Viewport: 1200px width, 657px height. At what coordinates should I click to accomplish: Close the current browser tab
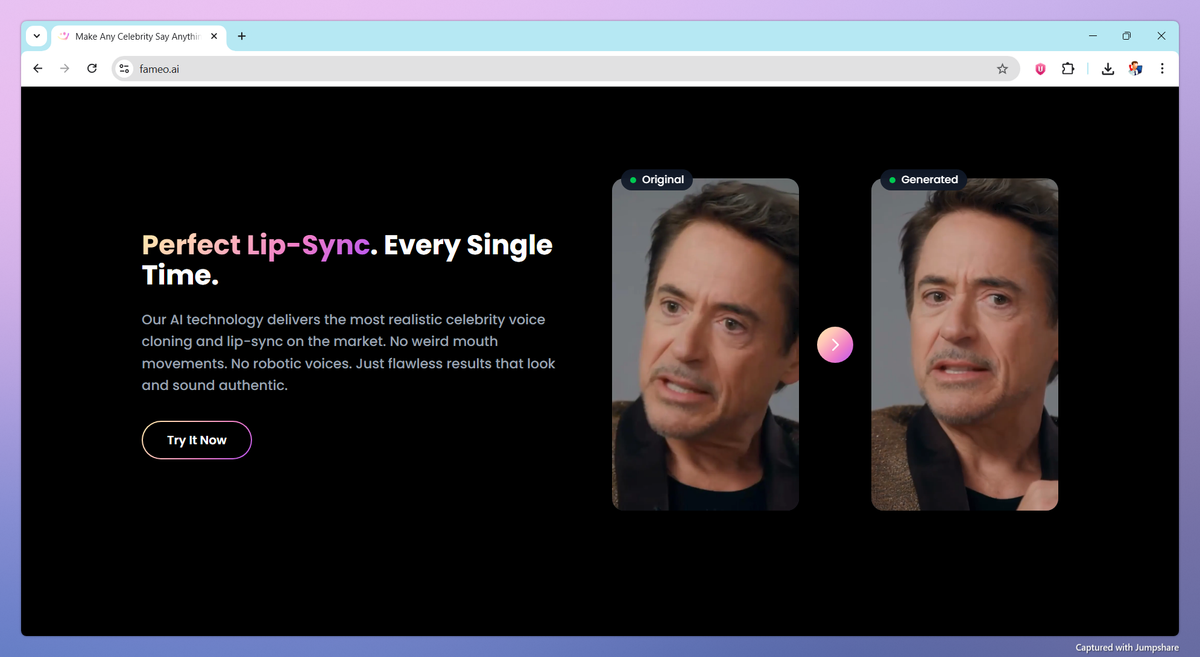click(213, 36)
